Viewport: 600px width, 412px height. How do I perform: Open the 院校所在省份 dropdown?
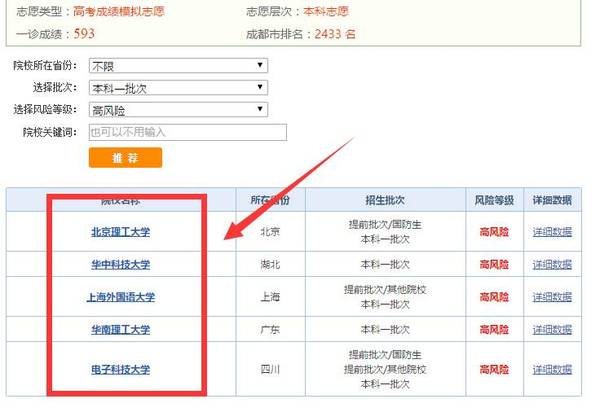(178, 65)
